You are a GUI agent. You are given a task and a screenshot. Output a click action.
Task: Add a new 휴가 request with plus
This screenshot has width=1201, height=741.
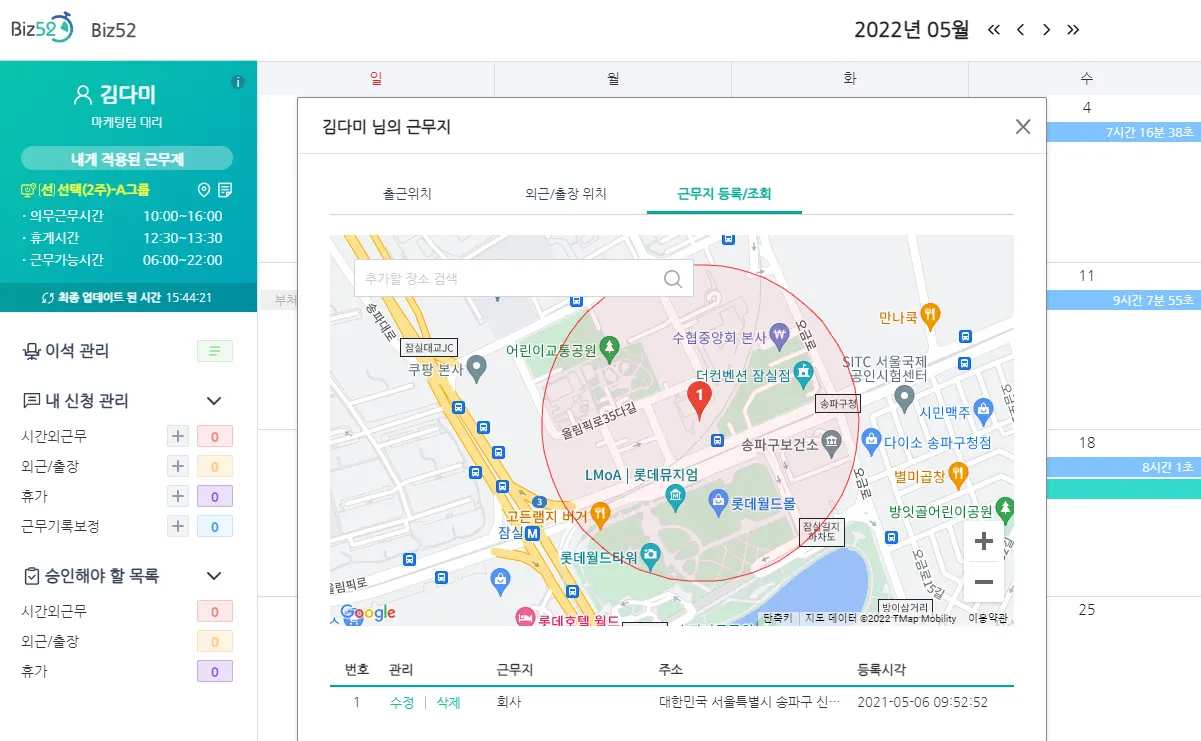[178, 496]
